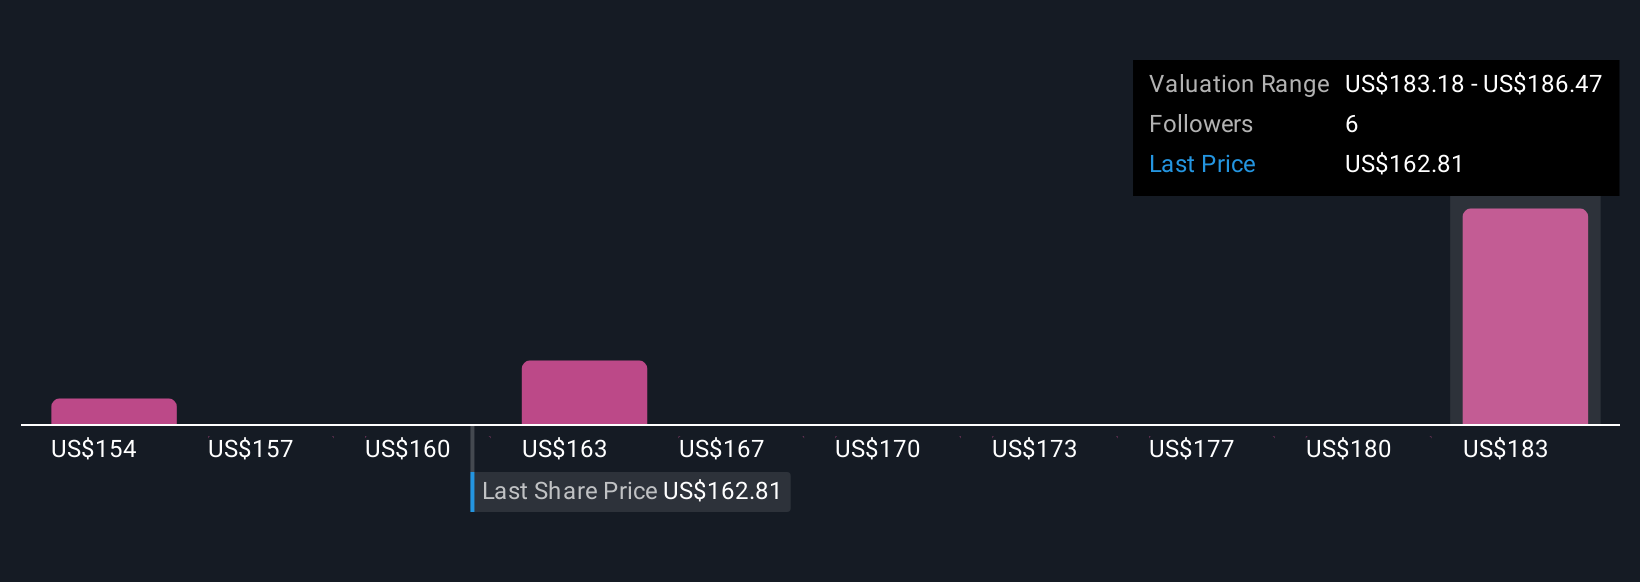This screenshot has height=582, width=1640.
Task: Click the US$173 axis label
Action: tap(1035, 449)
